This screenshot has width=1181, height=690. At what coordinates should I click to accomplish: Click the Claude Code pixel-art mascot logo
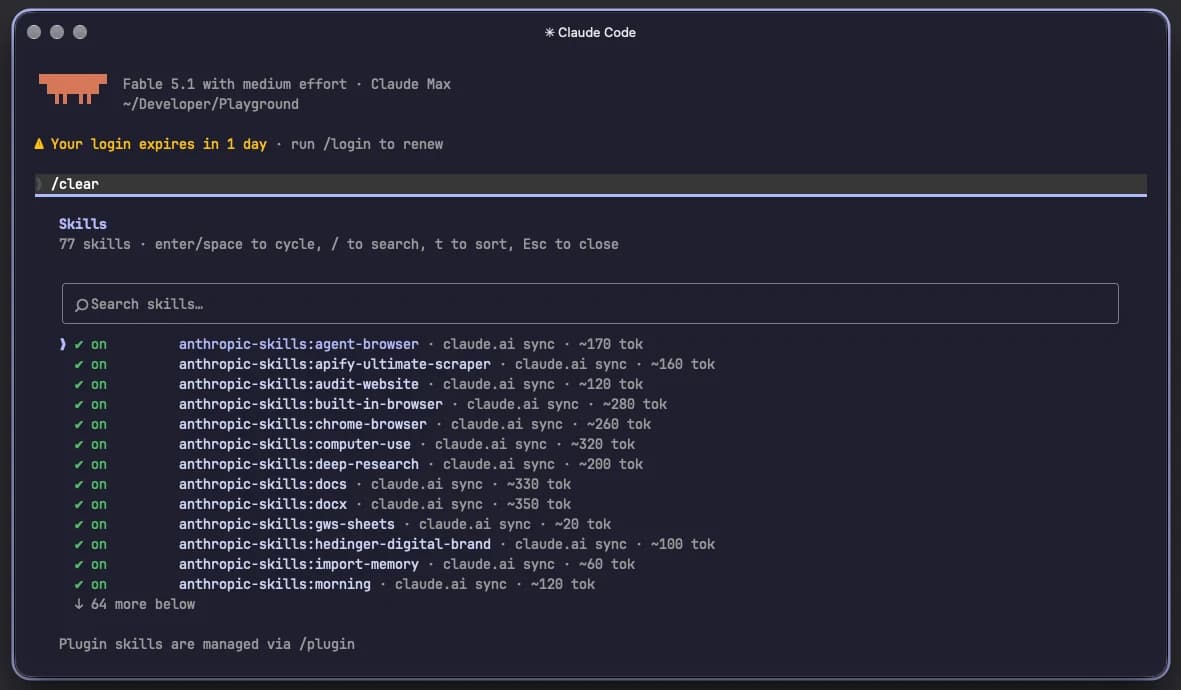[x=73, y=89]
